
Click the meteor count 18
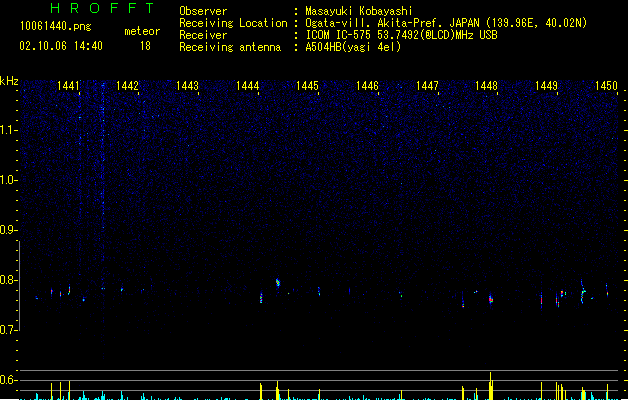(145, 46)
